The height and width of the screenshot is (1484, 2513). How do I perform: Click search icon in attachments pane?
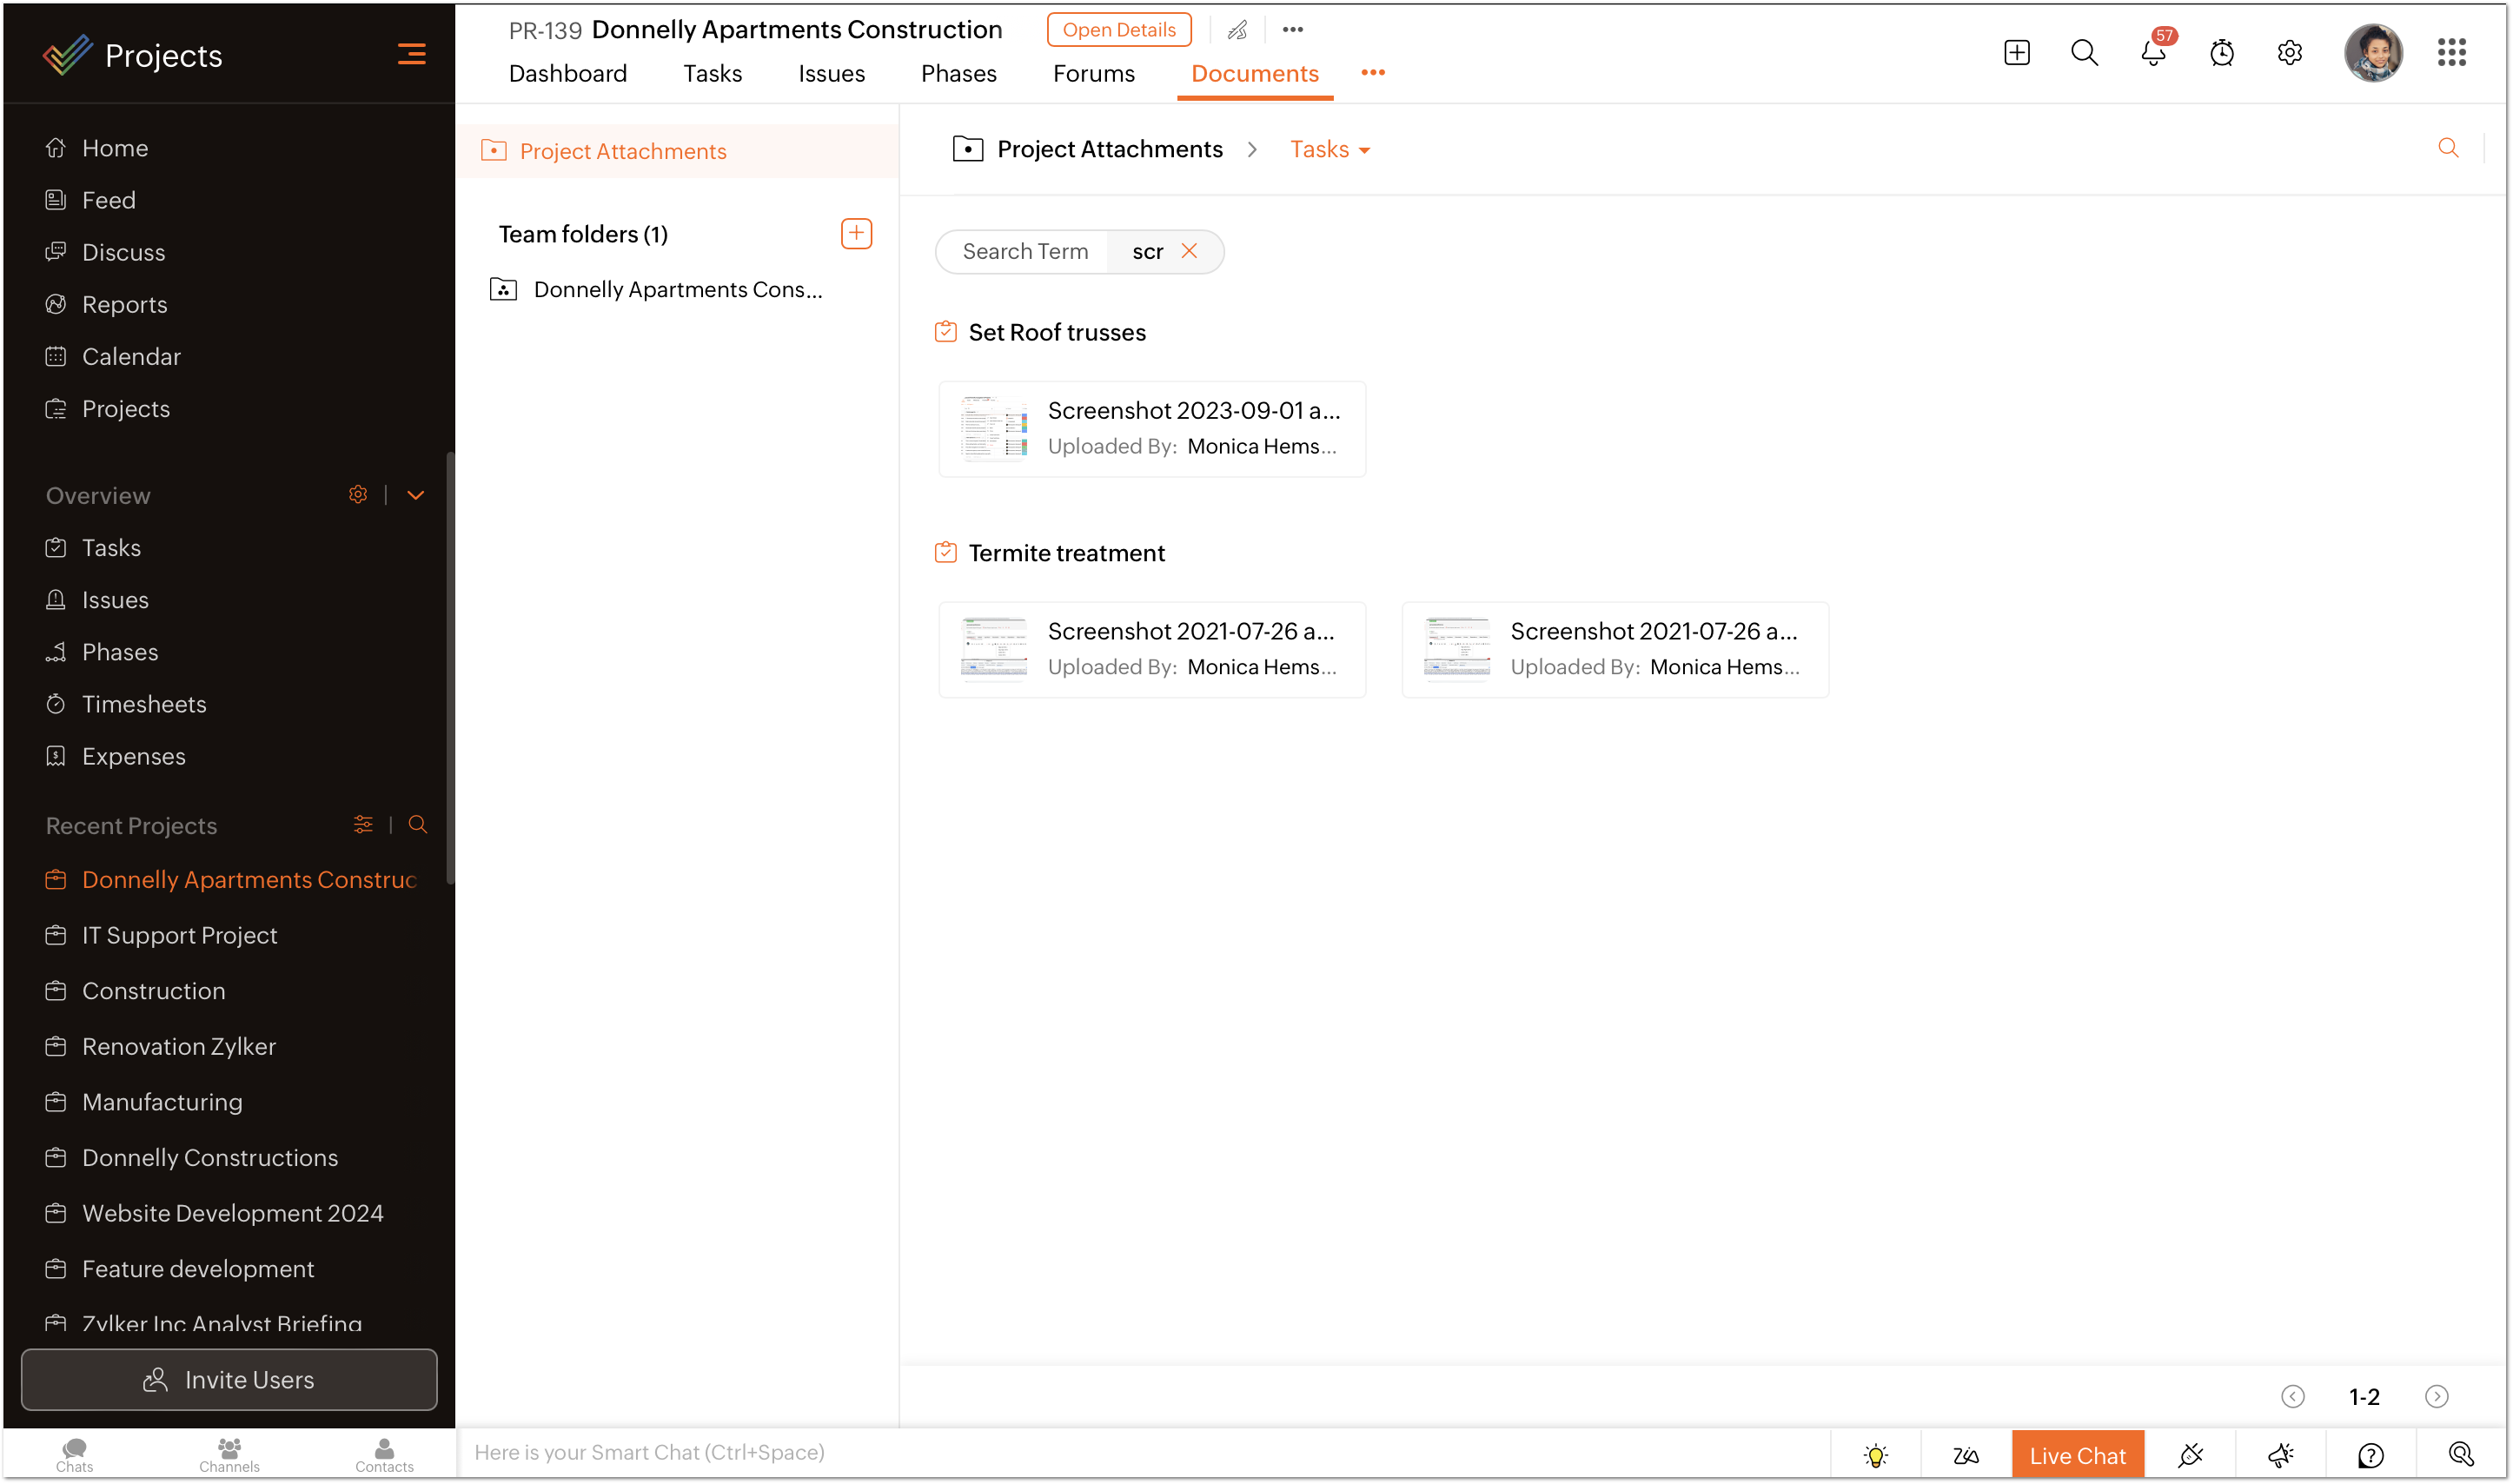(2448, 149)
